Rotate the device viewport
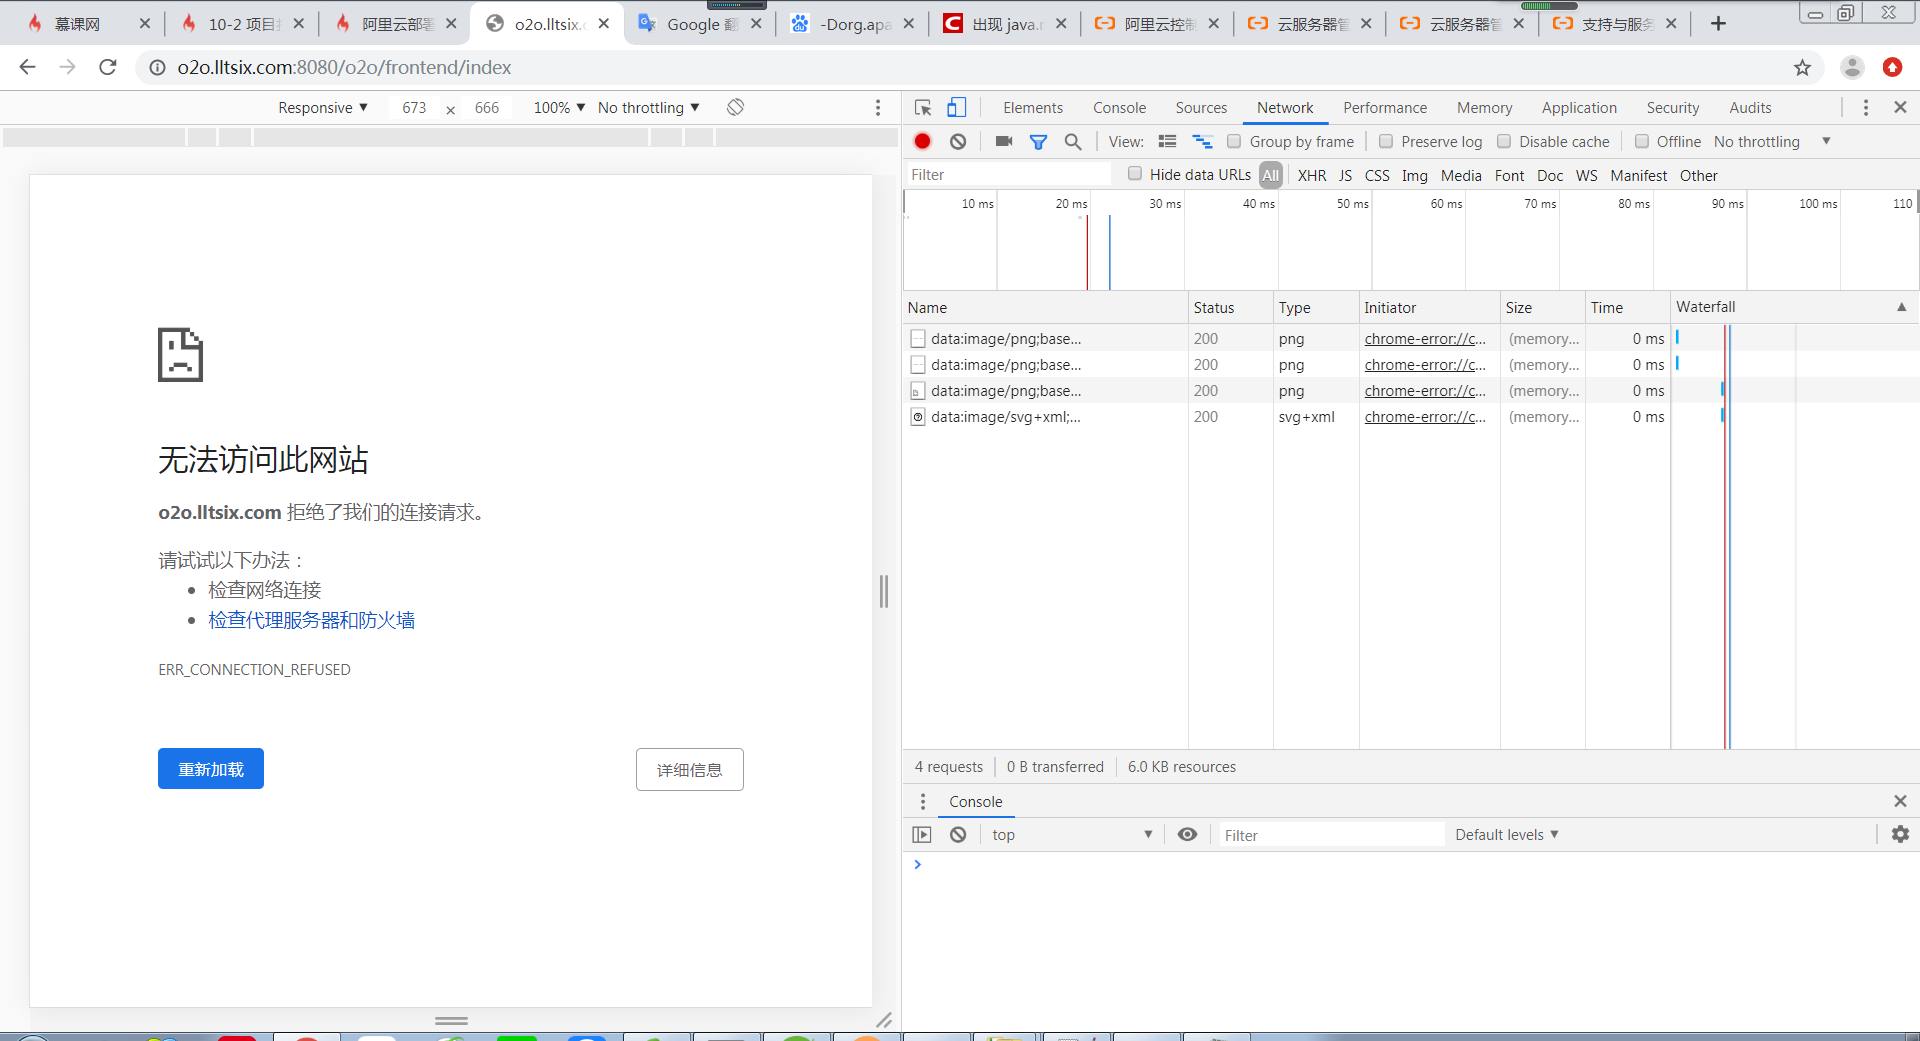The height and width of the screenshot is (1041, 1920). [x=736, y=108]
